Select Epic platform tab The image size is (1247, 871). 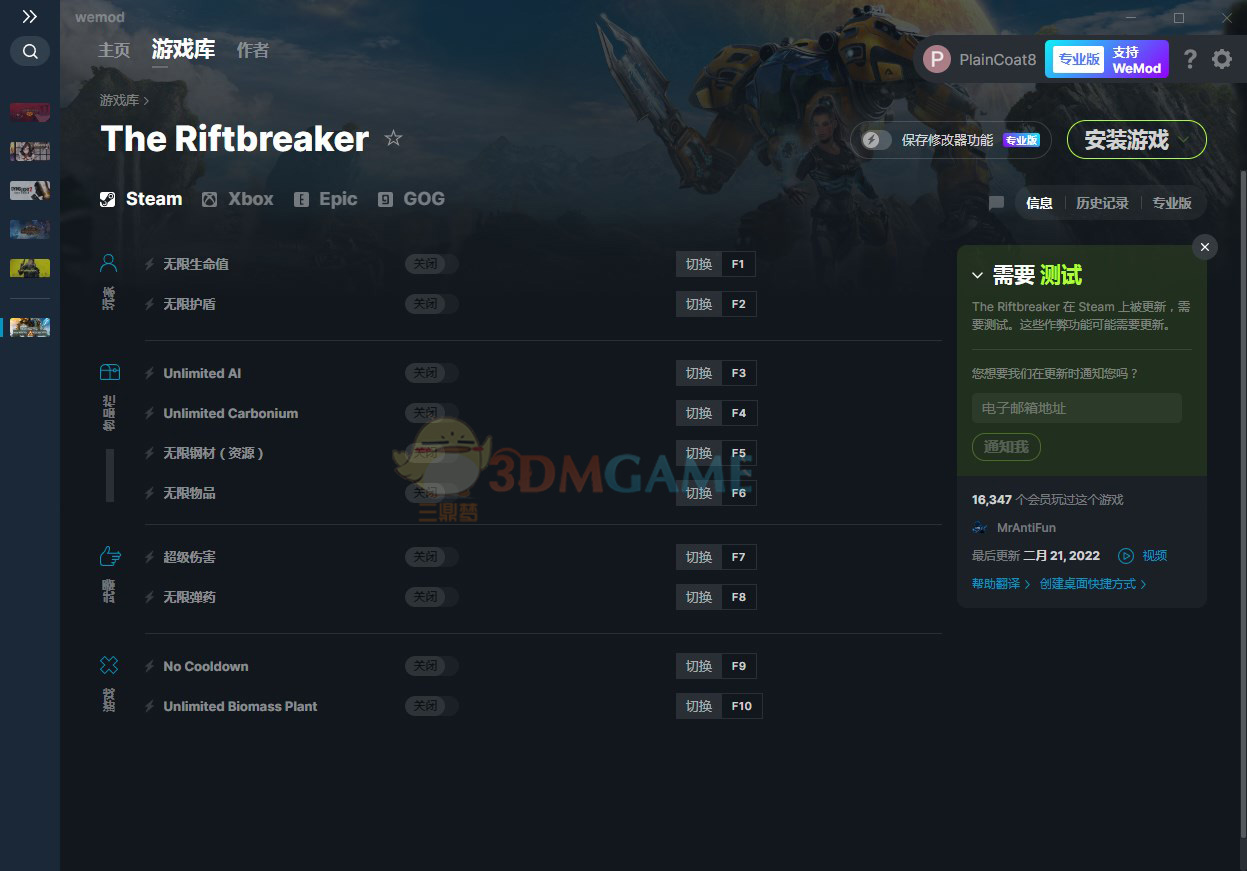tap(326, 199)
